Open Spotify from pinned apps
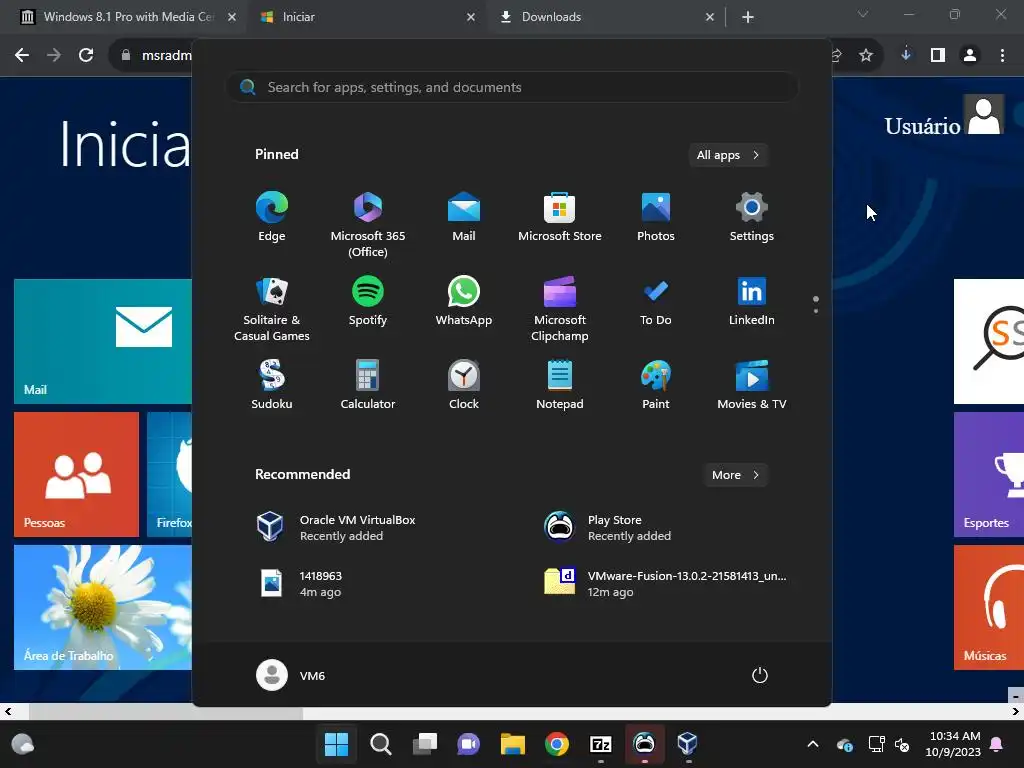Viewport: 1024px width, 768px height. tap(368, 301)
